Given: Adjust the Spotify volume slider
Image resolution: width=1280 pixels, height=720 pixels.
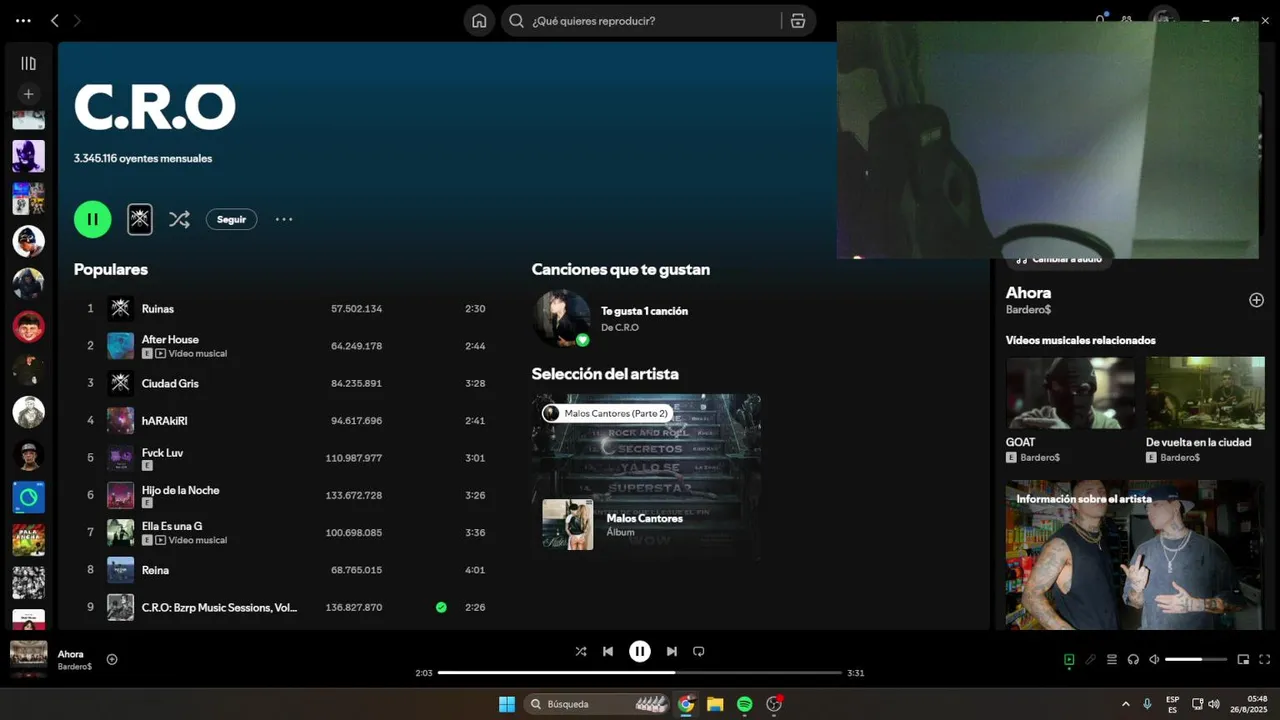Looking at the screenshot, I should point(1196,659).
